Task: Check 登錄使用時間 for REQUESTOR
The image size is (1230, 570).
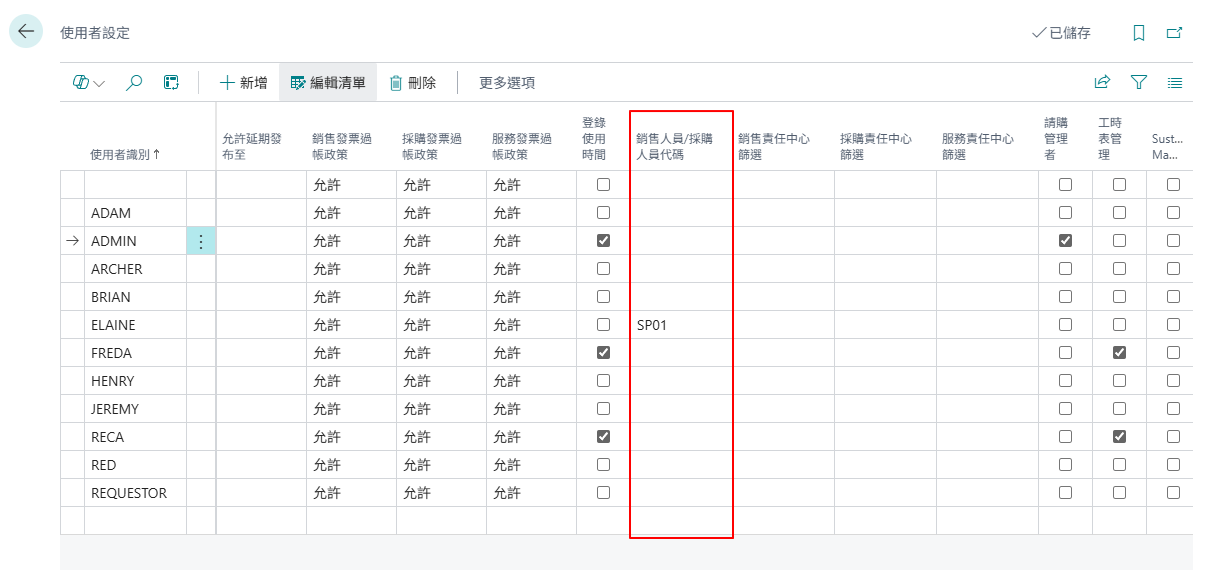Action: point(603,493)
